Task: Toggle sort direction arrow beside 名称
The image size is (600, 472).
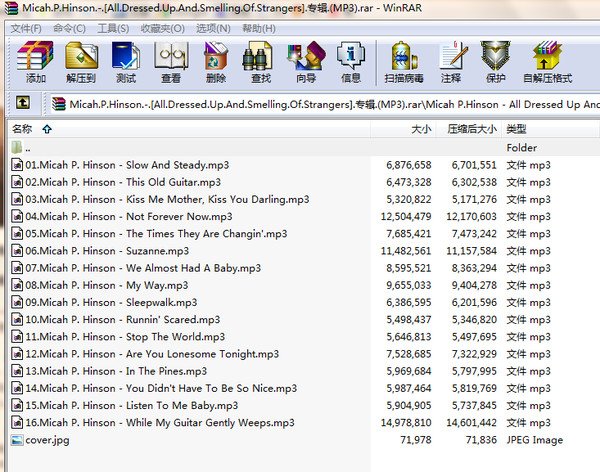Action: [47, 129]
